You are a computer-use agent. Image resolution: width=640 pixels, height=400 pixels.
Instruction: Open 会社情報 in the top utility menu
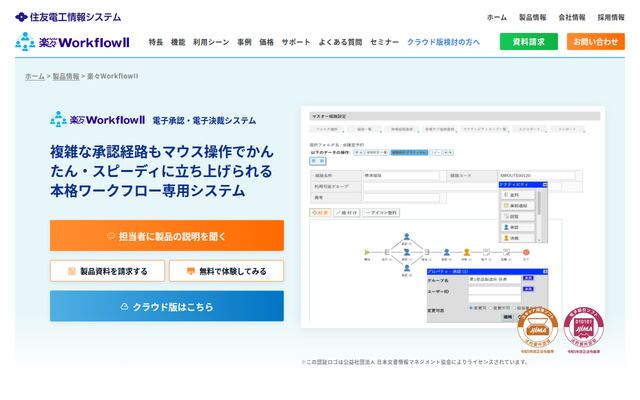pyautogui.click(x=572, y=17)
